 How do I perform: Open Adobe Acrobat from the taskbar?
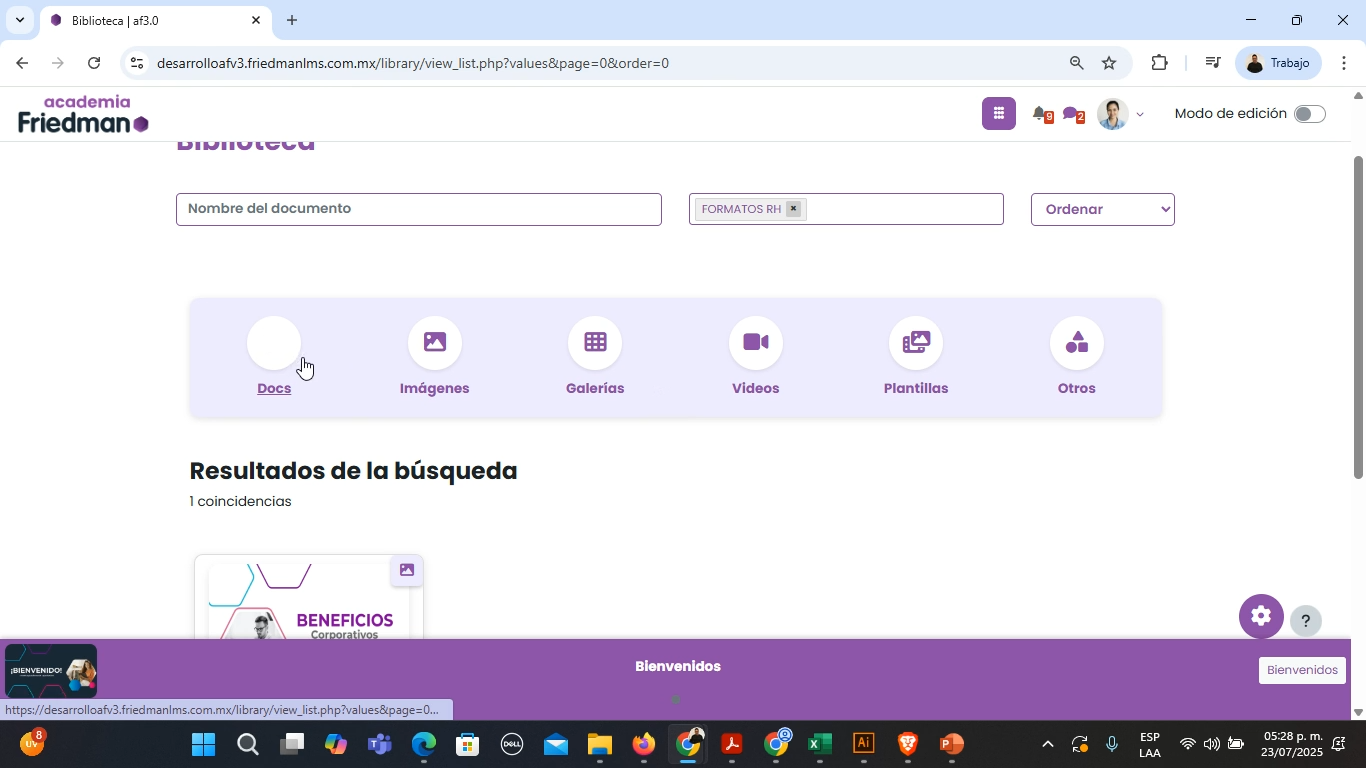click(x=732, y=744)
